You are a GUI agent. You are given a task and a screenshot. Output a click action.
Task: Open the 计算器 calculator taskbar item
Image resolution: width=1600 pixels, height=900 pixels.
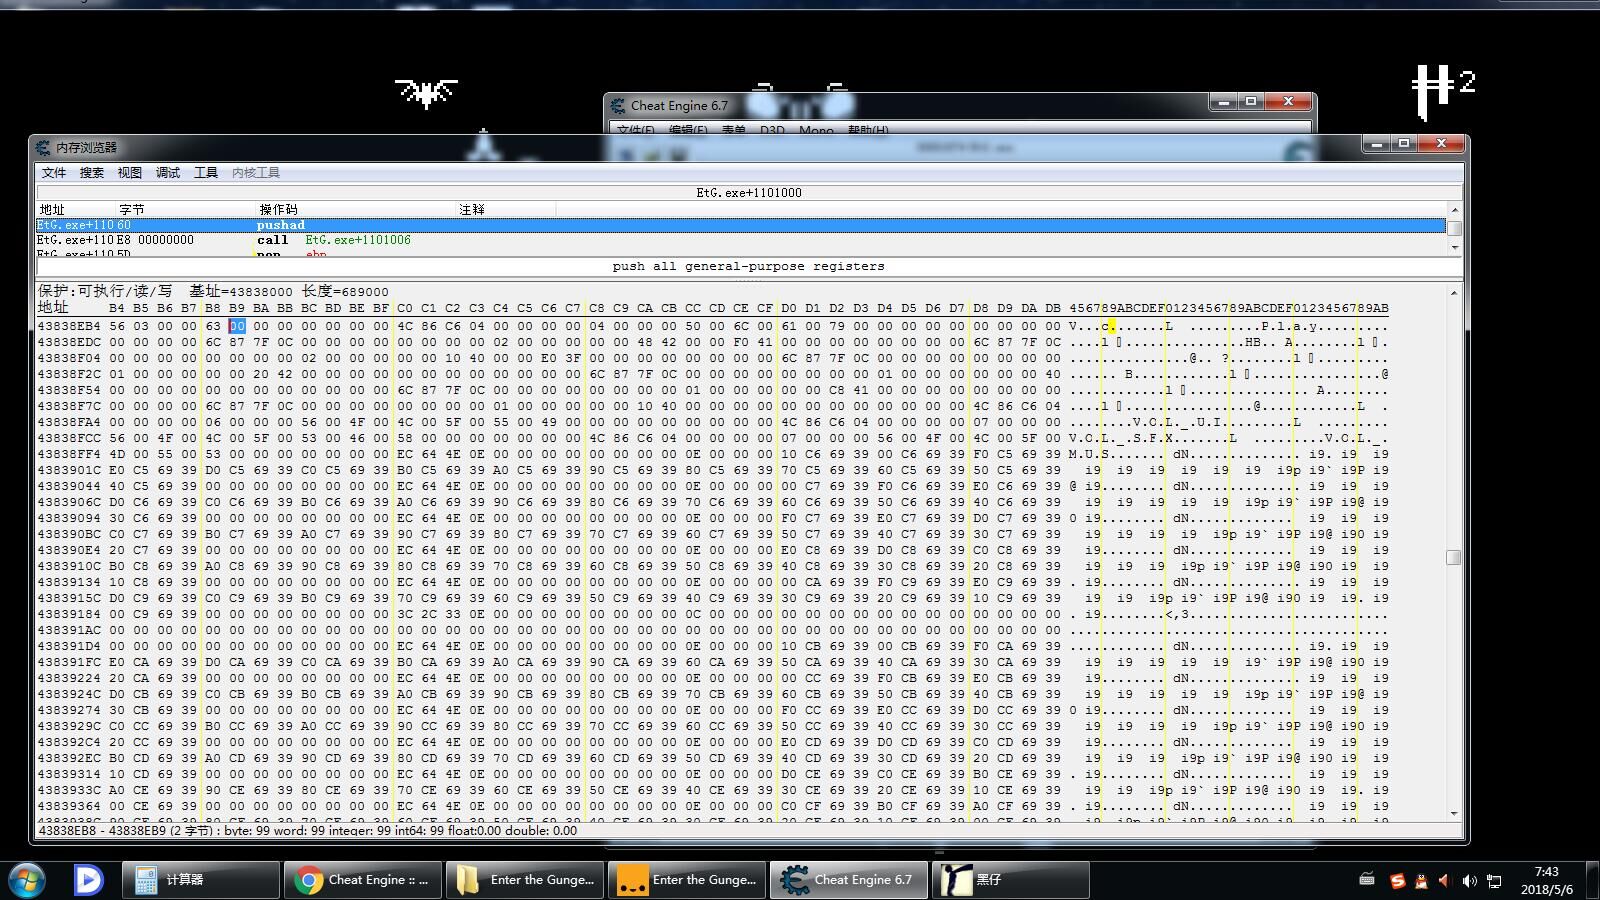pos(200,880)
